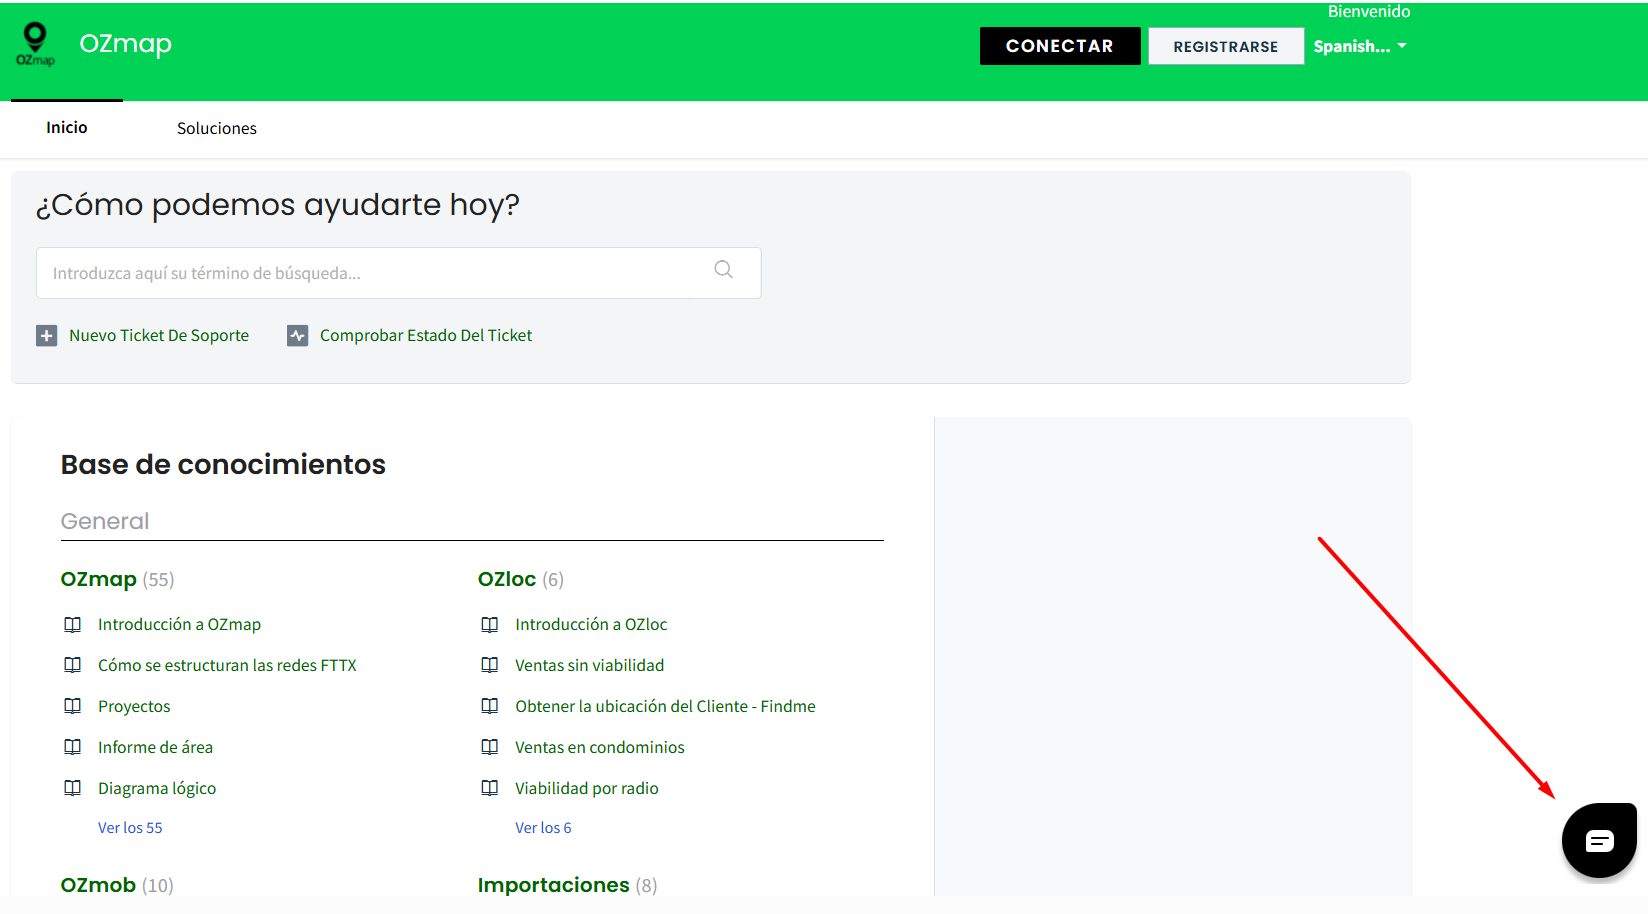The height and width of the screenshot is (914, 1648).
Task: Click the OZmap logo icon in header
Action: (x=35, y=45)
